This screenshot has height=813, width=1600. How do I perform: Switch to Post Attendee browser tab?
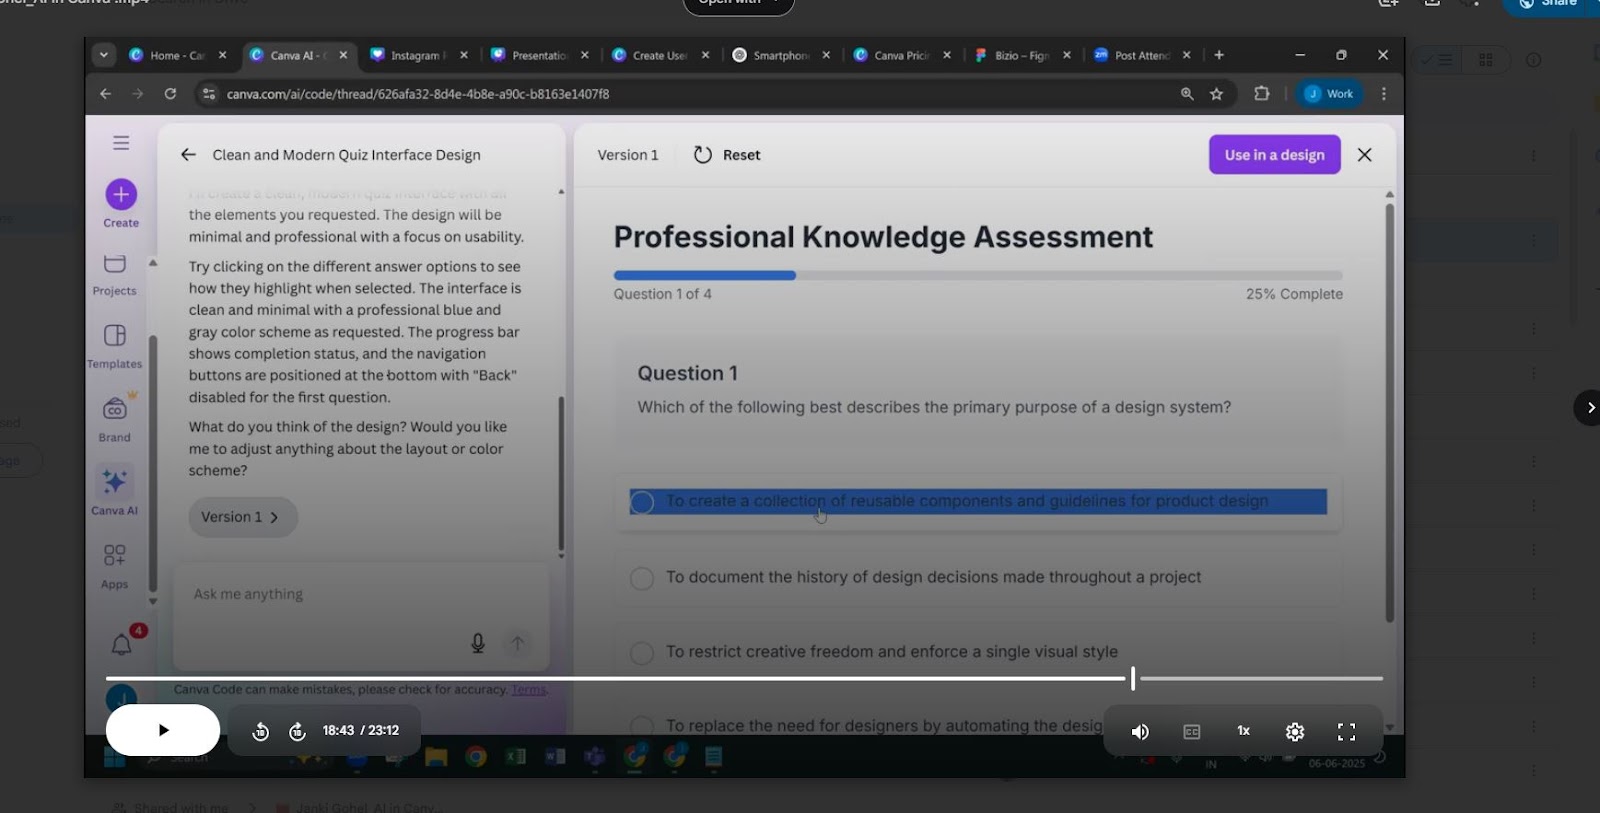click(x=1141, y=55)
